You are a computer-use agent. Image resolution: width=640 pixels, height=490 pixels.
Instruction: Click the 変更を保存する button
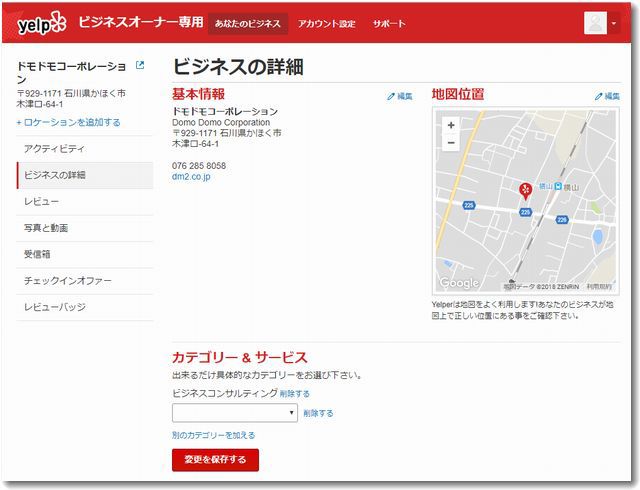coord(216,460)
